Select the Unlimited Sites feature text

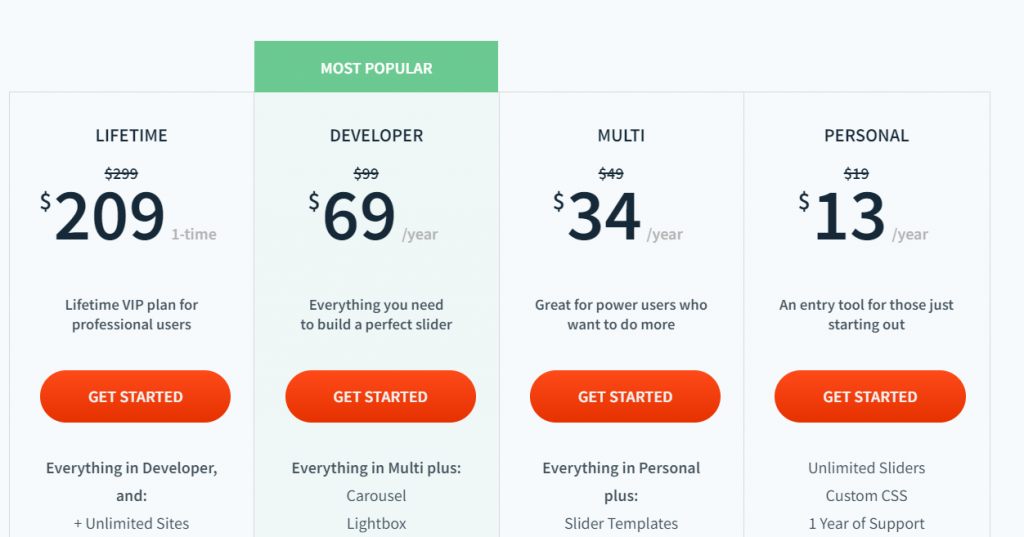pyautogui.click(x=131, y=523)
